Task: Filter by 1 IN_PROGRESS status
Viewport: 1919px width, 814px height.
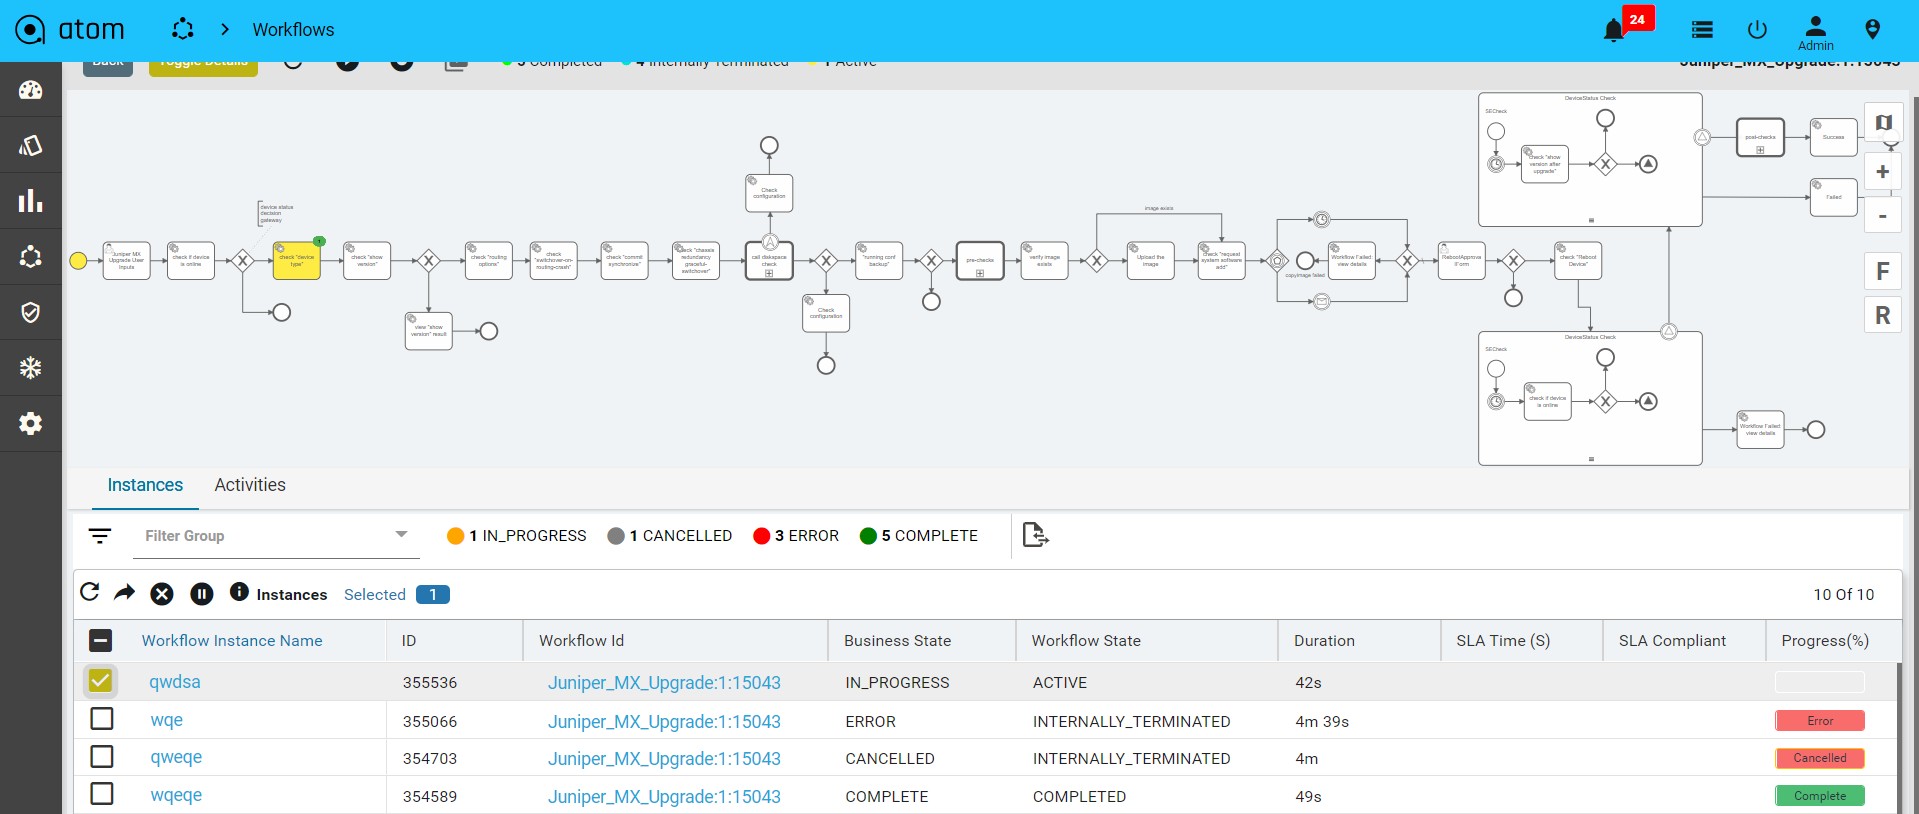Action: [517, 536]
